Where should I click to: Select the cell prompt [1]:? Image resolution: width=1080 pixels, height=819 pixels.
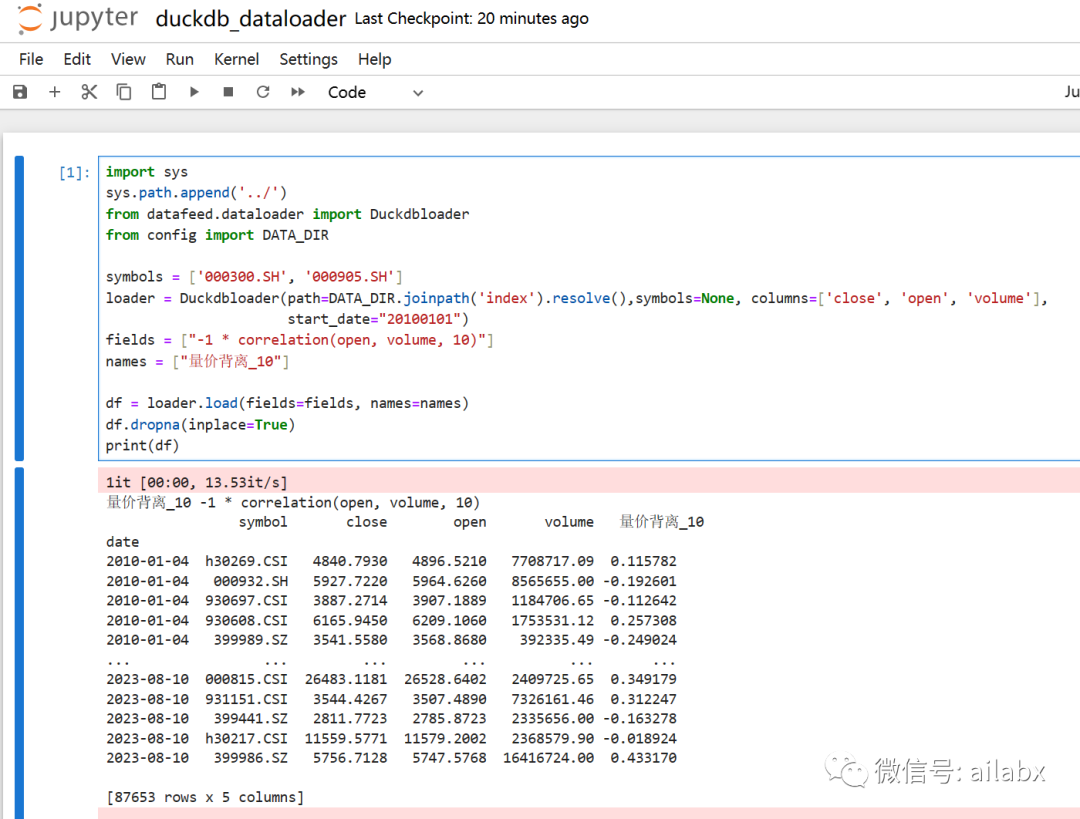(x=74, y=172)
